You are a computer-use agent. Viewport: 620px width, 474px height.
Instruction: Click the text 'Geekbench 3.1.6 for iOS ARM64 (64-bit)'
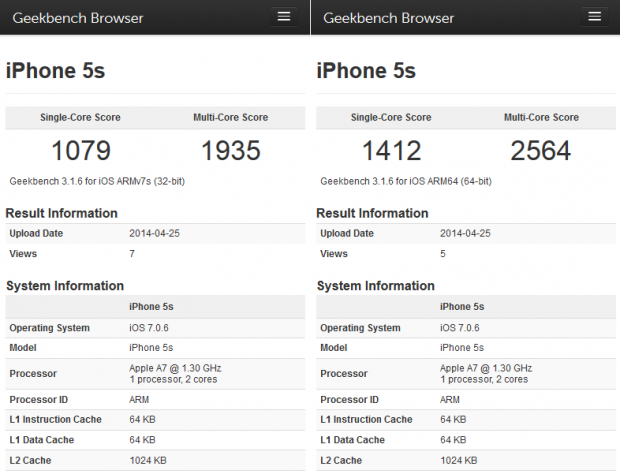click(406, 181)
